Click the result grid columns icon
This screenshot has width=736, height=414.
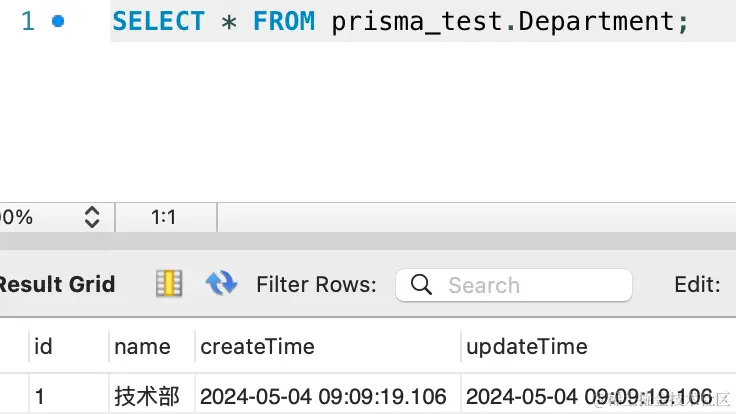[169, 284]
